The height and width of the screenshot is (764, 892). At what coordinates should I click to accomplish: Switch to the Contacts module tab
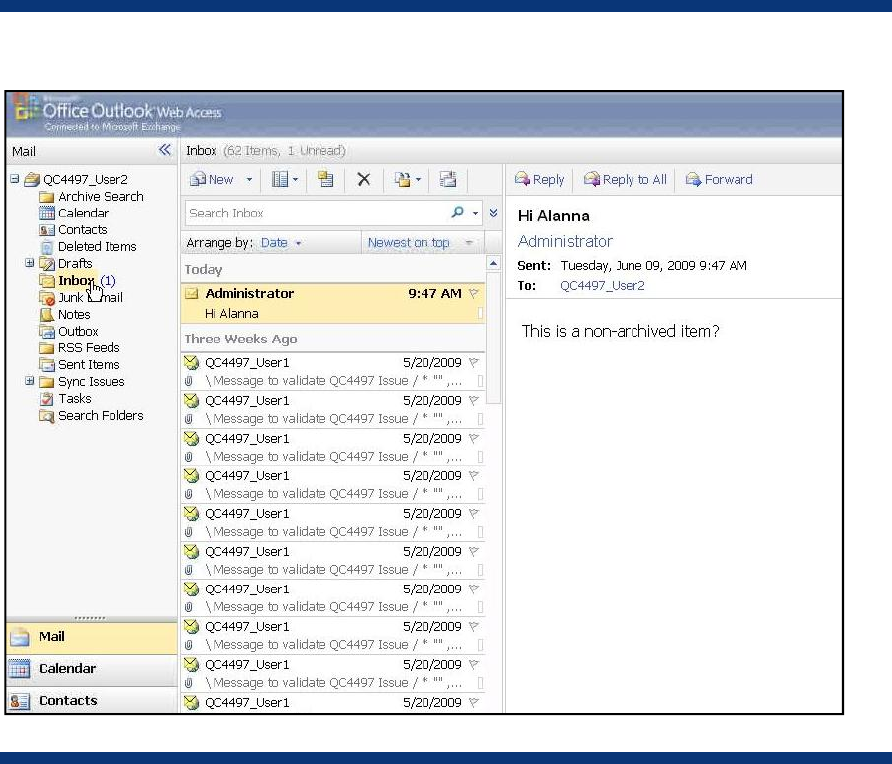point(92,701)
